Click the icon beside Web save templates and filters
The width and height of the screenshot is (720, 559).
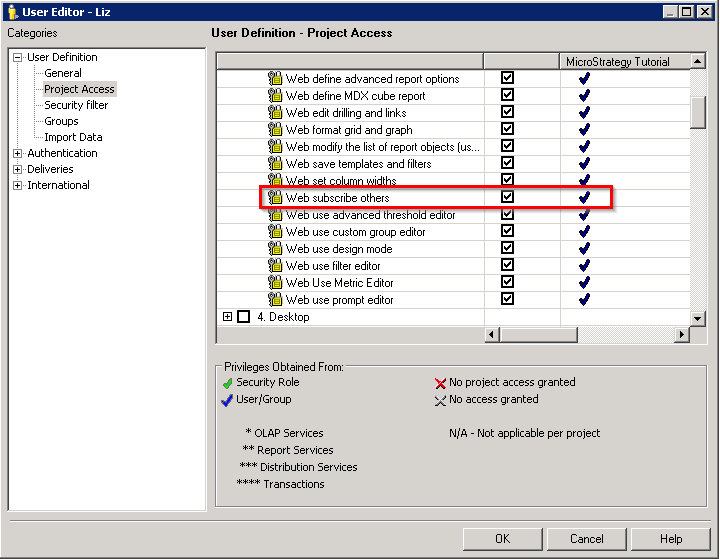275,164
